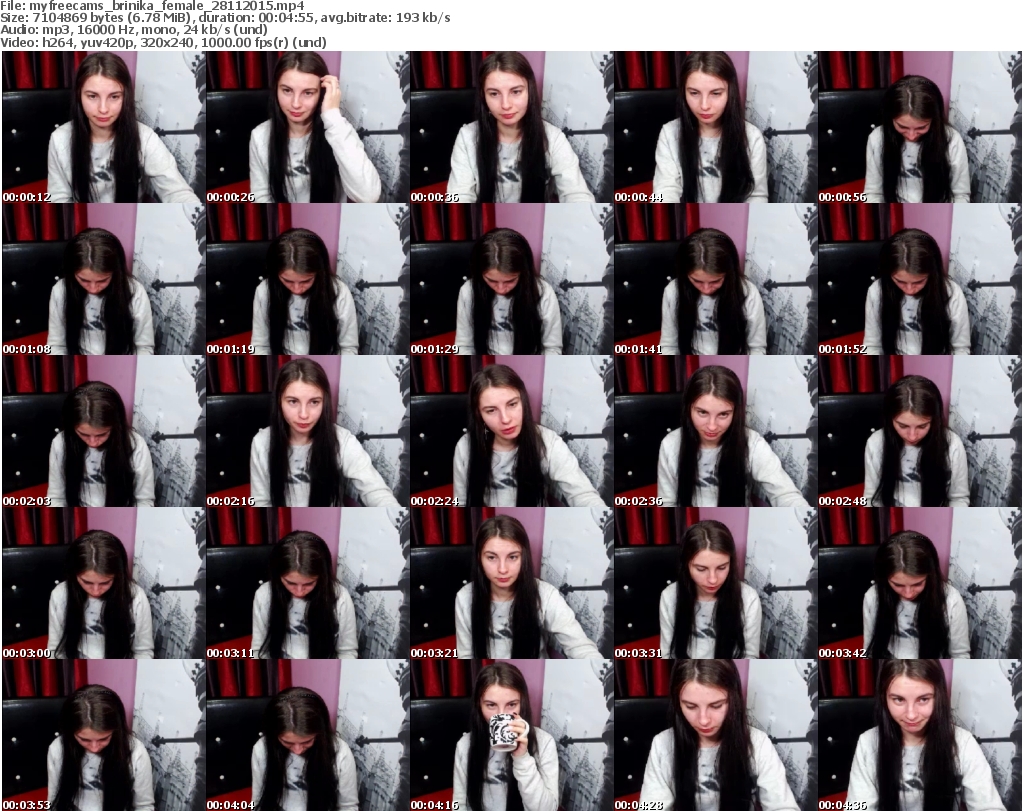Select the thumbnail frame at 00:00:26

308,127
